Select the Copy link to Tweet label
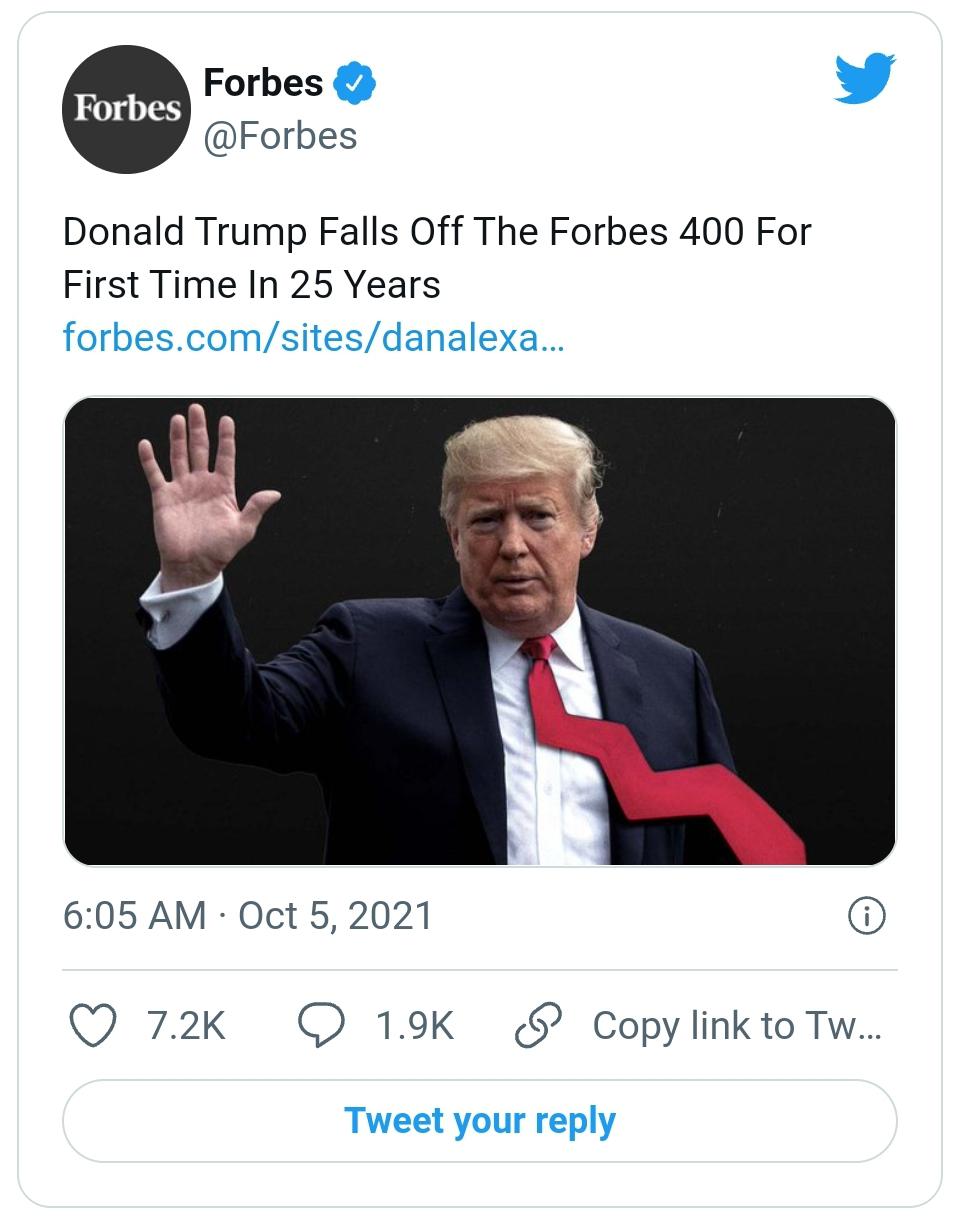This screenshot has width=962, height=1220. click(x=737, y=1026)
